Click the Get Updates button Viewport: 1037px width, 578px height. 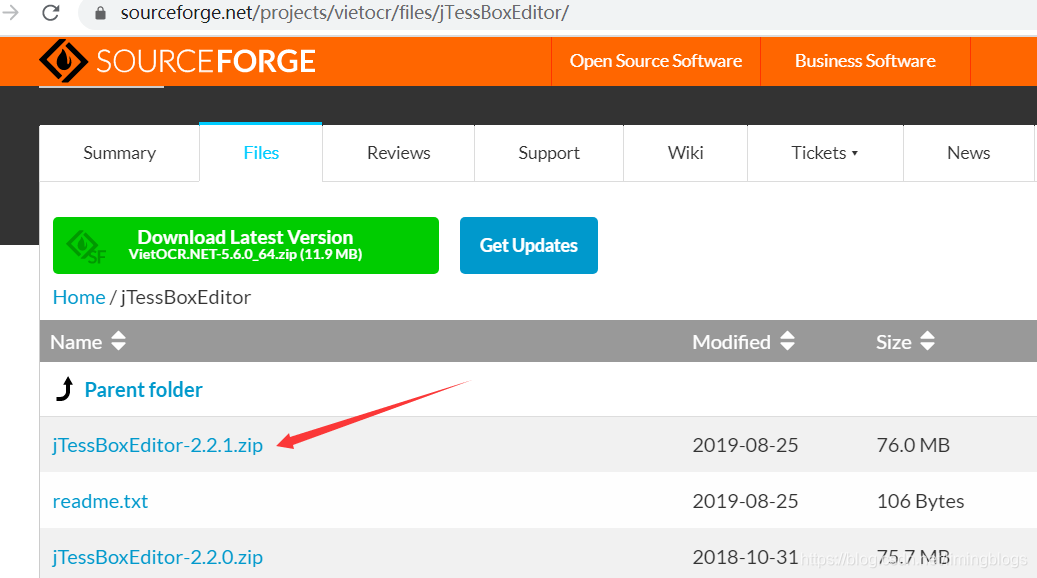[x=529, y=245]
